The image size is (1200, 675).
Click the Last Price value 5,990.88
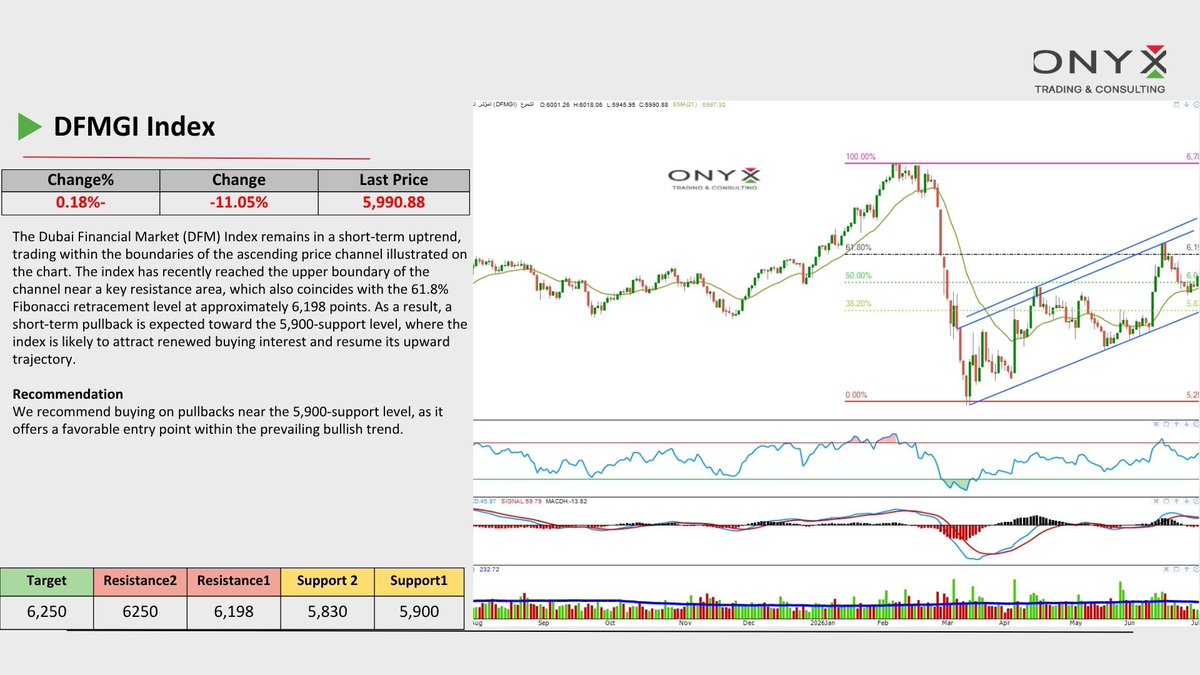tap(393, 203)
